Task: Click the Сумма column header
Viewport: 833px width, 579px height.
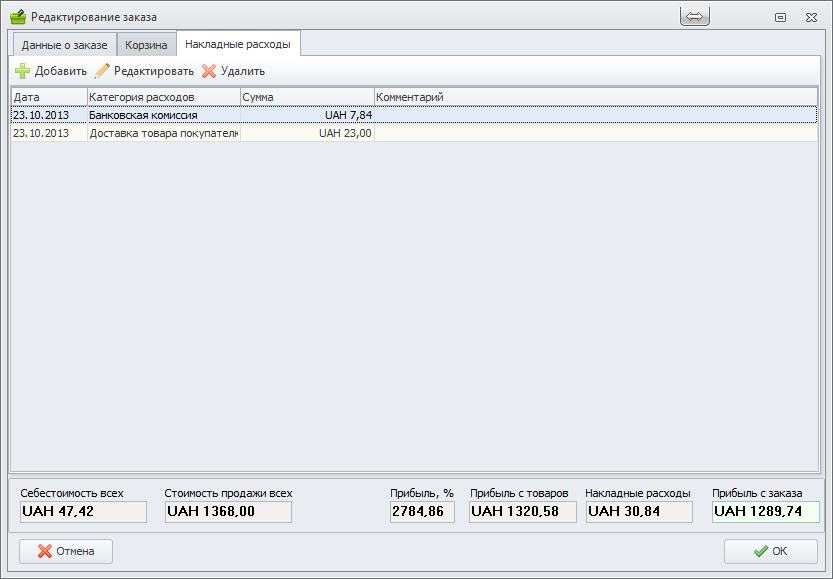Action: coord(306,97)
